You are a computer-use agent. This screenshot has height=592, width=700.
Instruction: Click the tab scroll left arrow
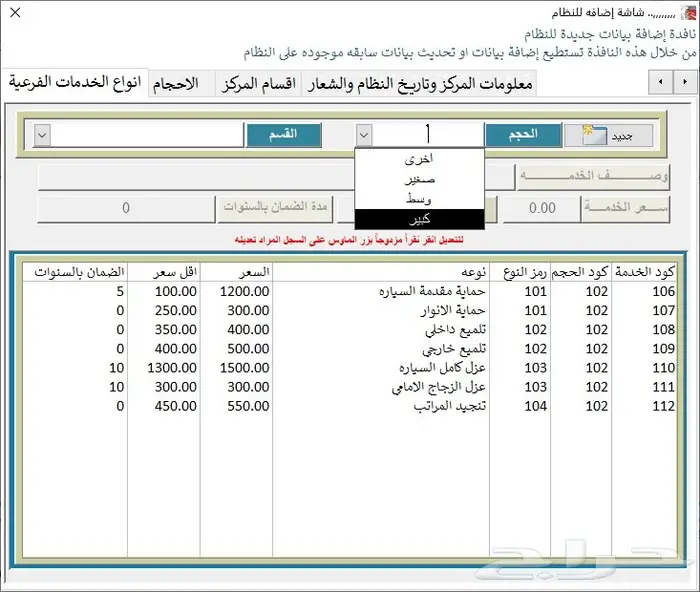pyautogui.click(x=660, y=82)
